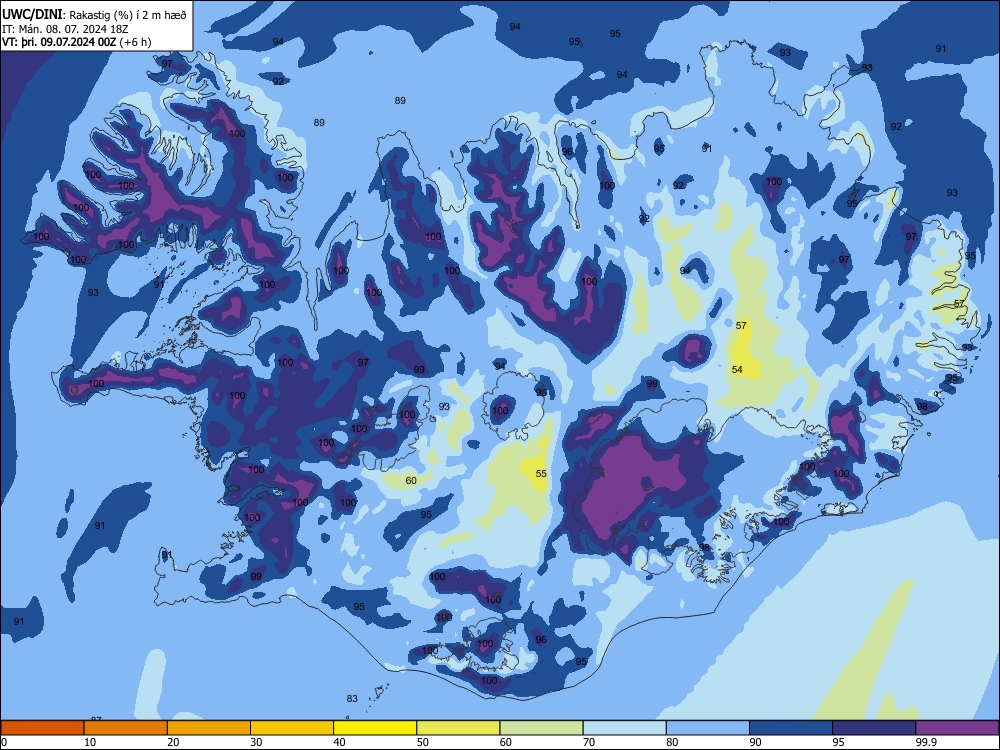This screenshot has height=750, width=1000.
Task: Click legend tick label '10'
Action: [90, 742]
